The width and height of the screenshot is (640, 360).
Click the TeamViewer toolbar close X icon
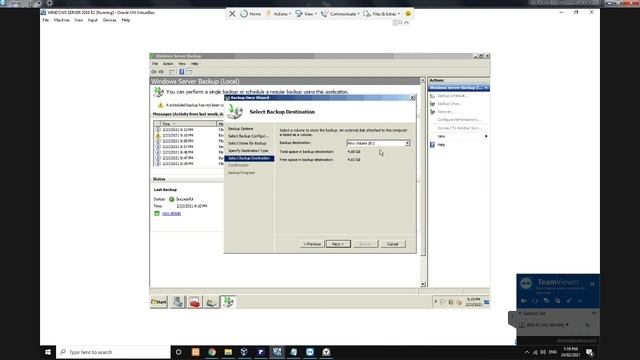(x=232, y=13)
